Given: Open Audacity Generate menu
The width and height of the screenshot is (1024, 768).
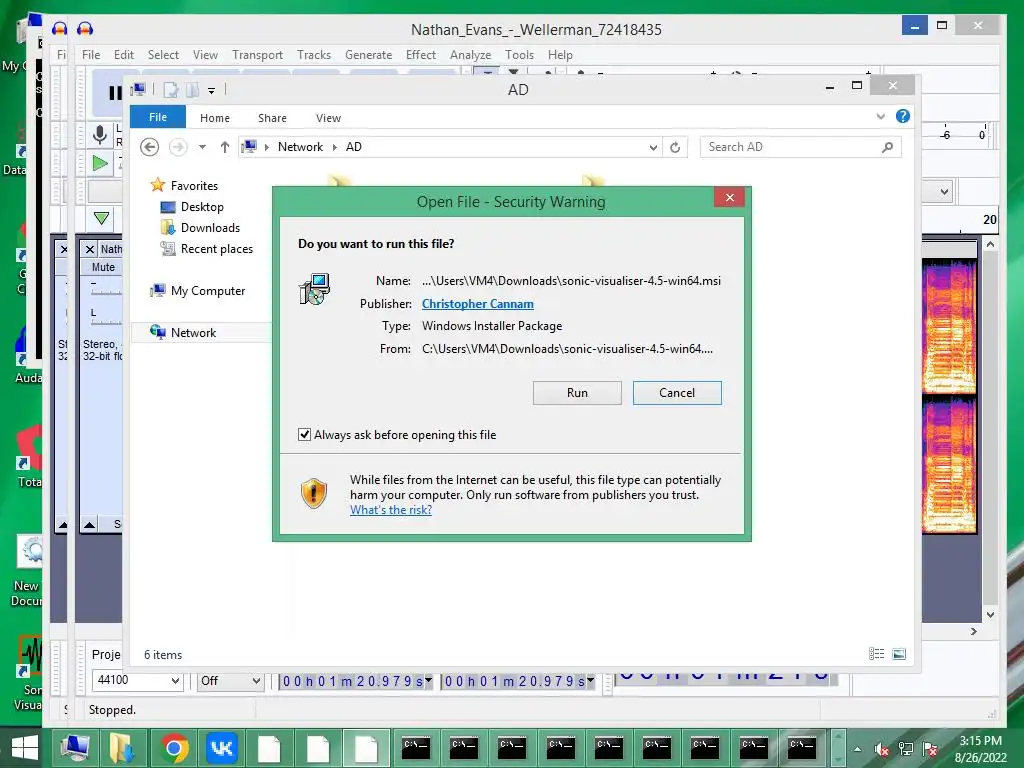Looking at the screenshot, I should click(x=368, y=55).
